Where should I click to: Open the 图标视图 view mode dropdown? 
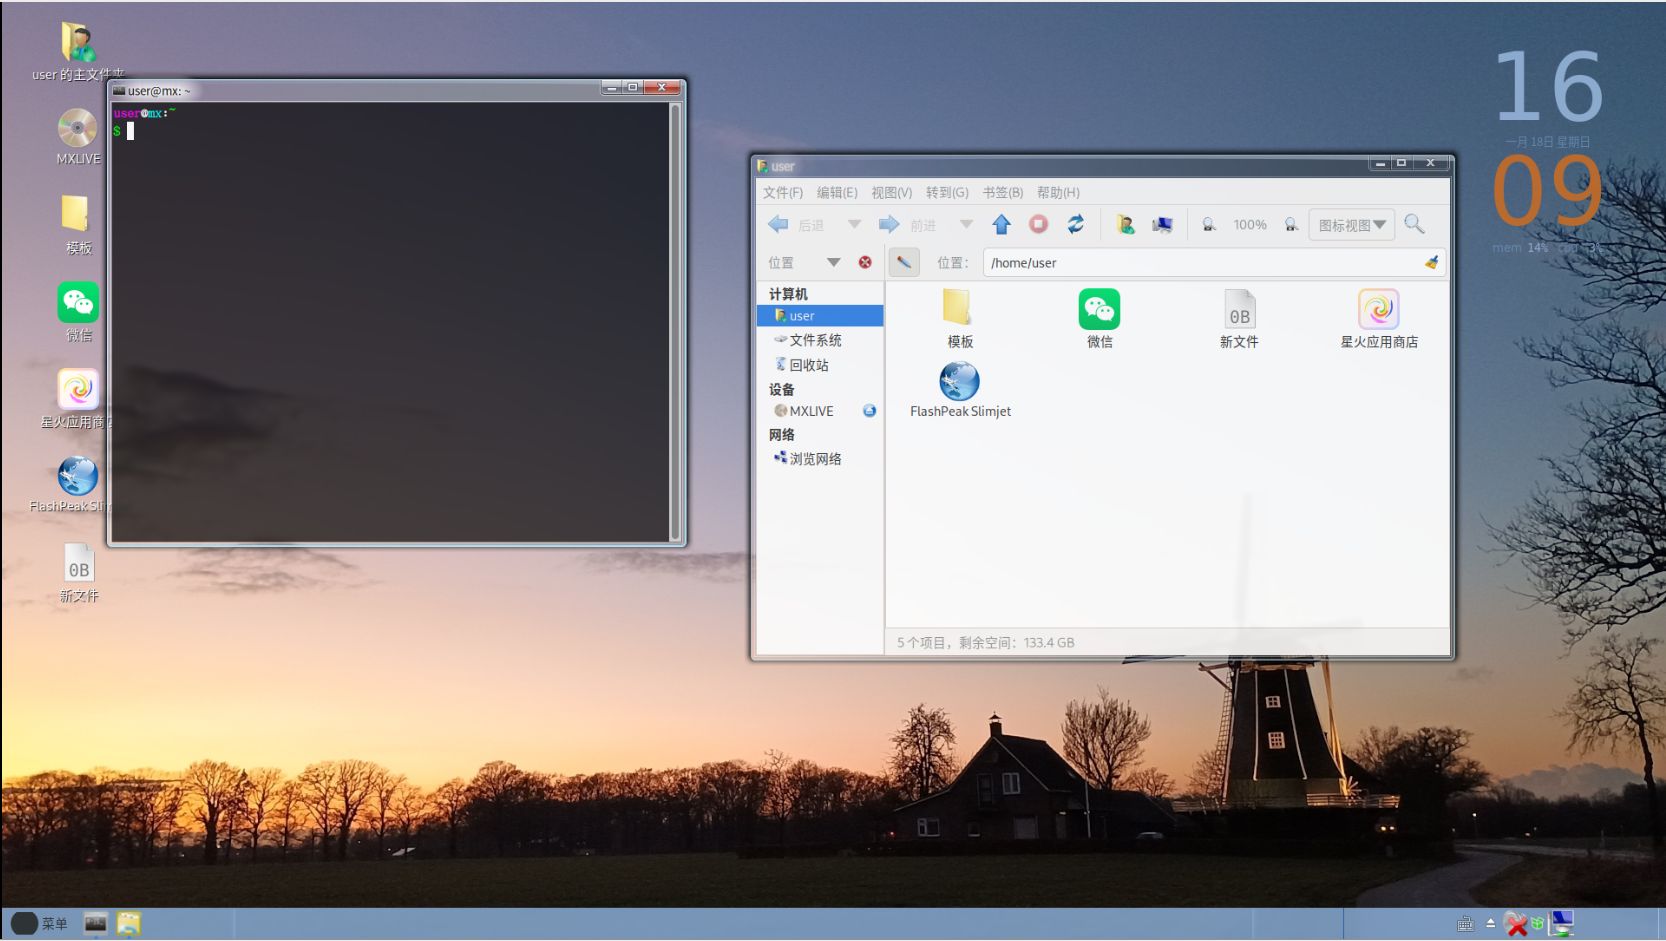point(1351,225)
